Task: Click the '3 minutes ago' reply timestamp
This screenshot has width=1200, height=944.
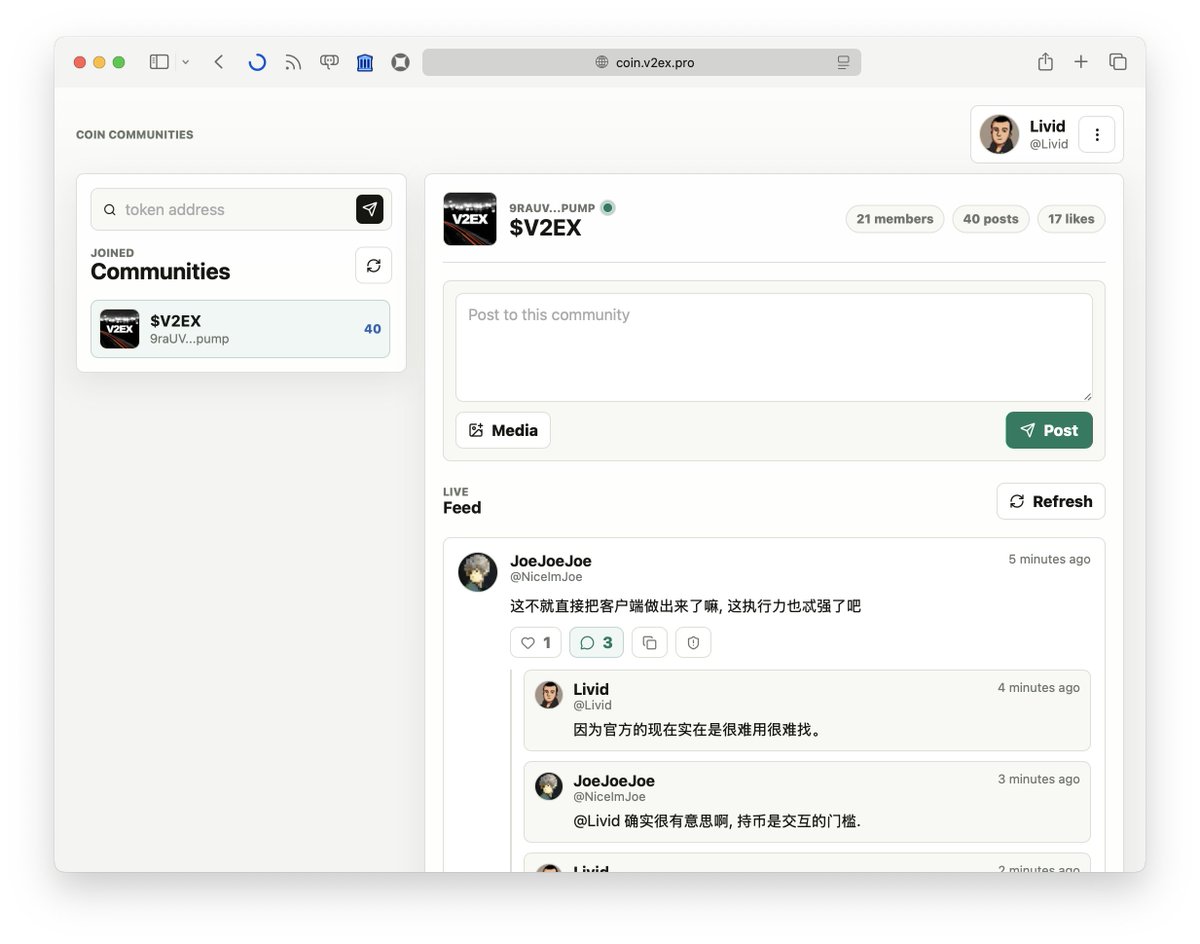Action: pyautogui.click(x=1039, y=779)
